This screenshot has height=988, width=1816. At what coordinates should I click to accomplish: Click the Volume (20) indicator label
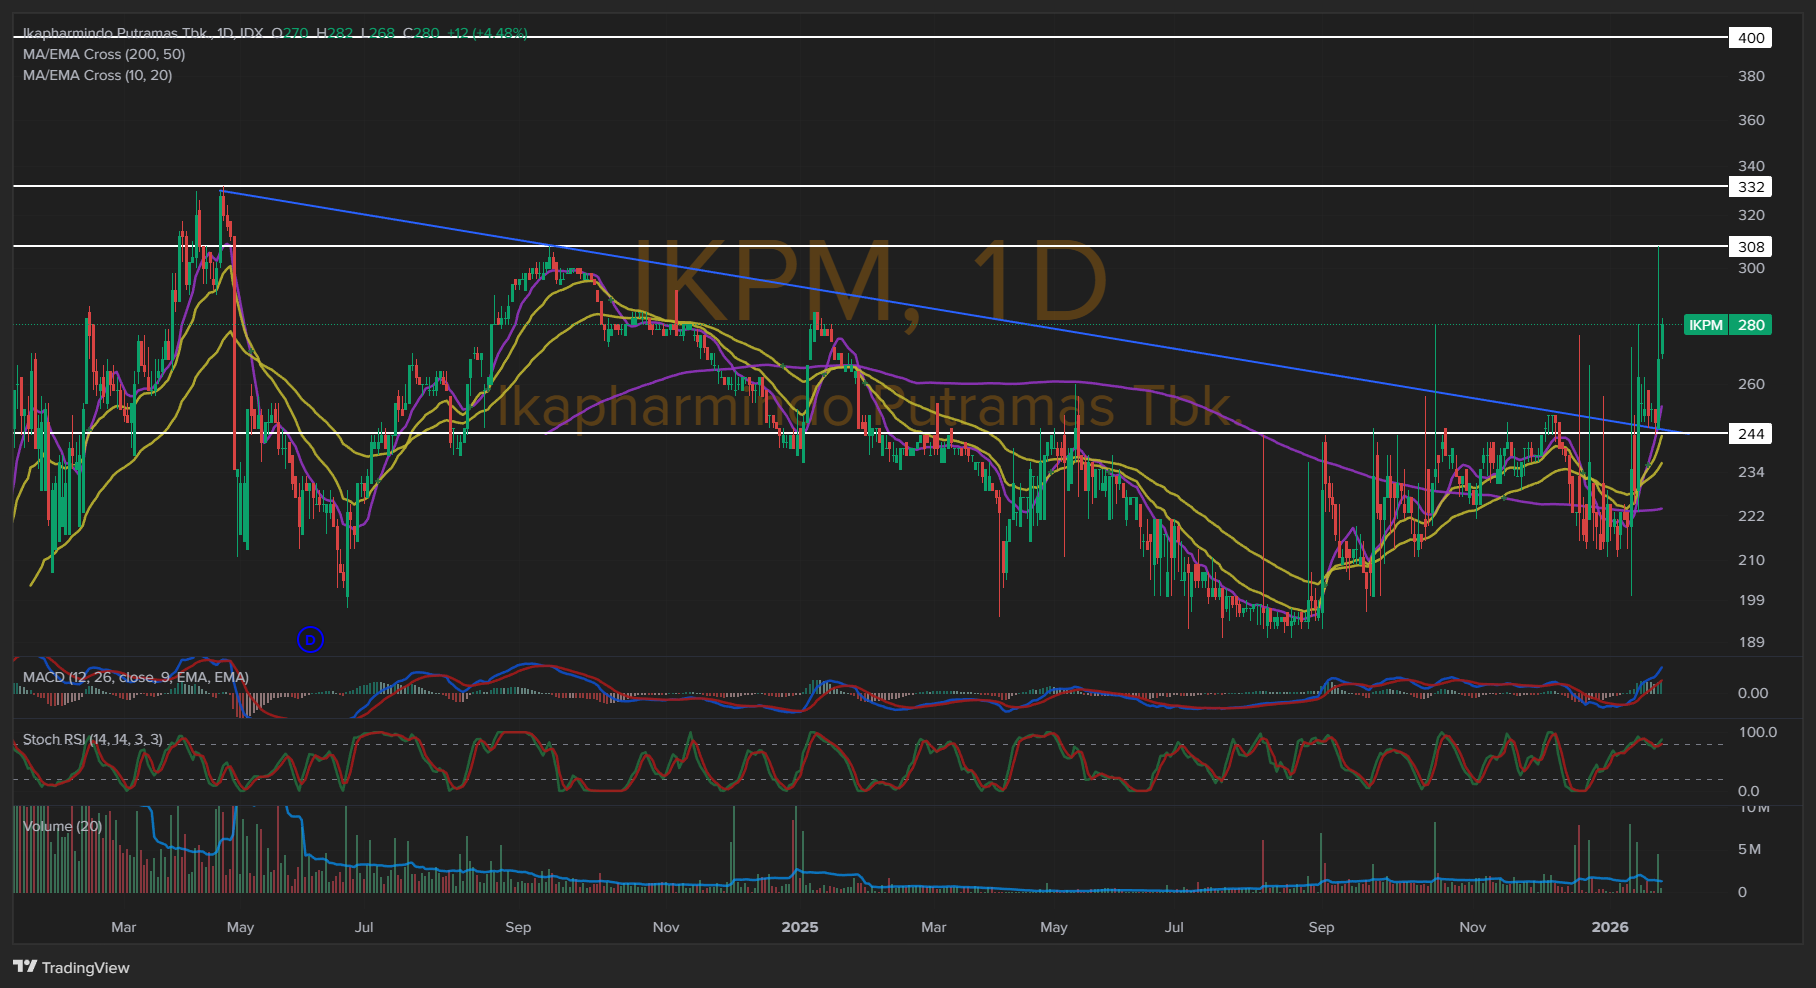(x=62, y=826)
